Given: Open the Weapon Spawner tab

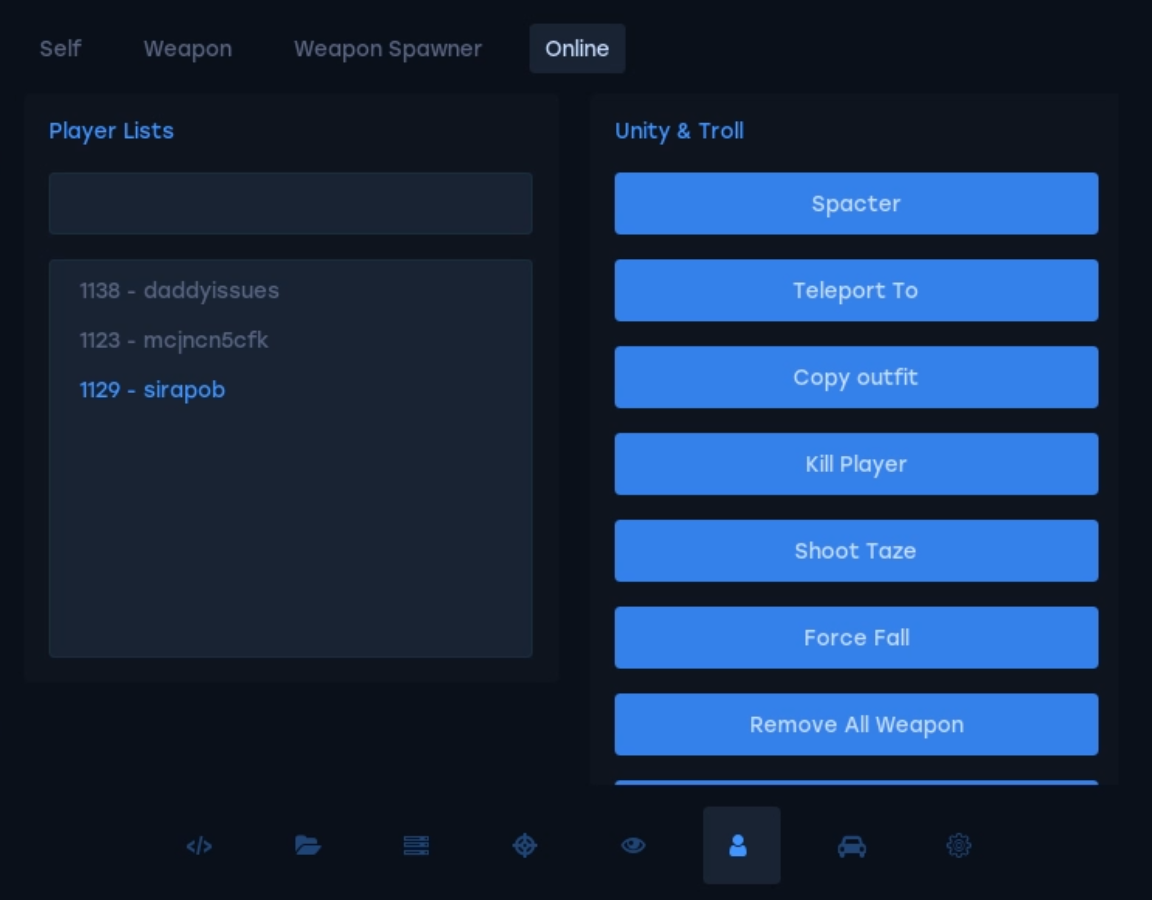Looking at the screenshot, I should [387, 49].
